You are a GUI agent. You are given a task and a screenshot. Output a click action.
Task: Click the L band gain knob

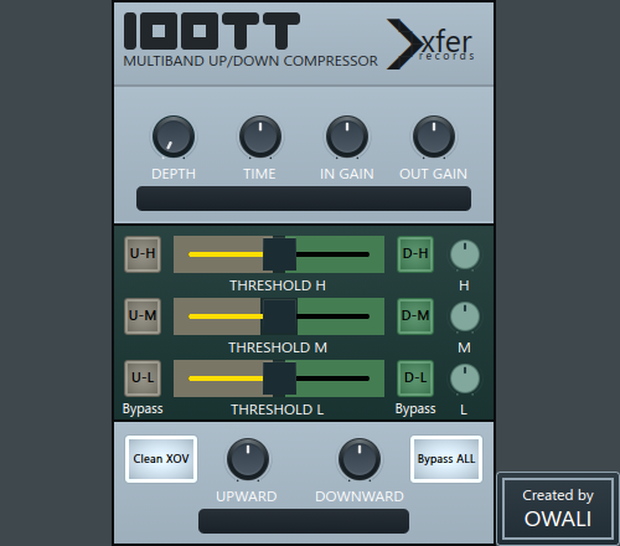[465, 379]
